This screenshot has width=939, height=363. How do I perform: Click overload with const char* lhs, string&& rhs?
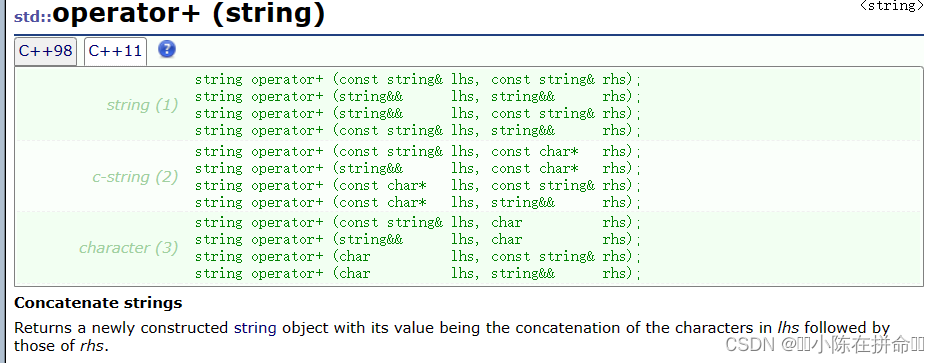pos(418,202)
